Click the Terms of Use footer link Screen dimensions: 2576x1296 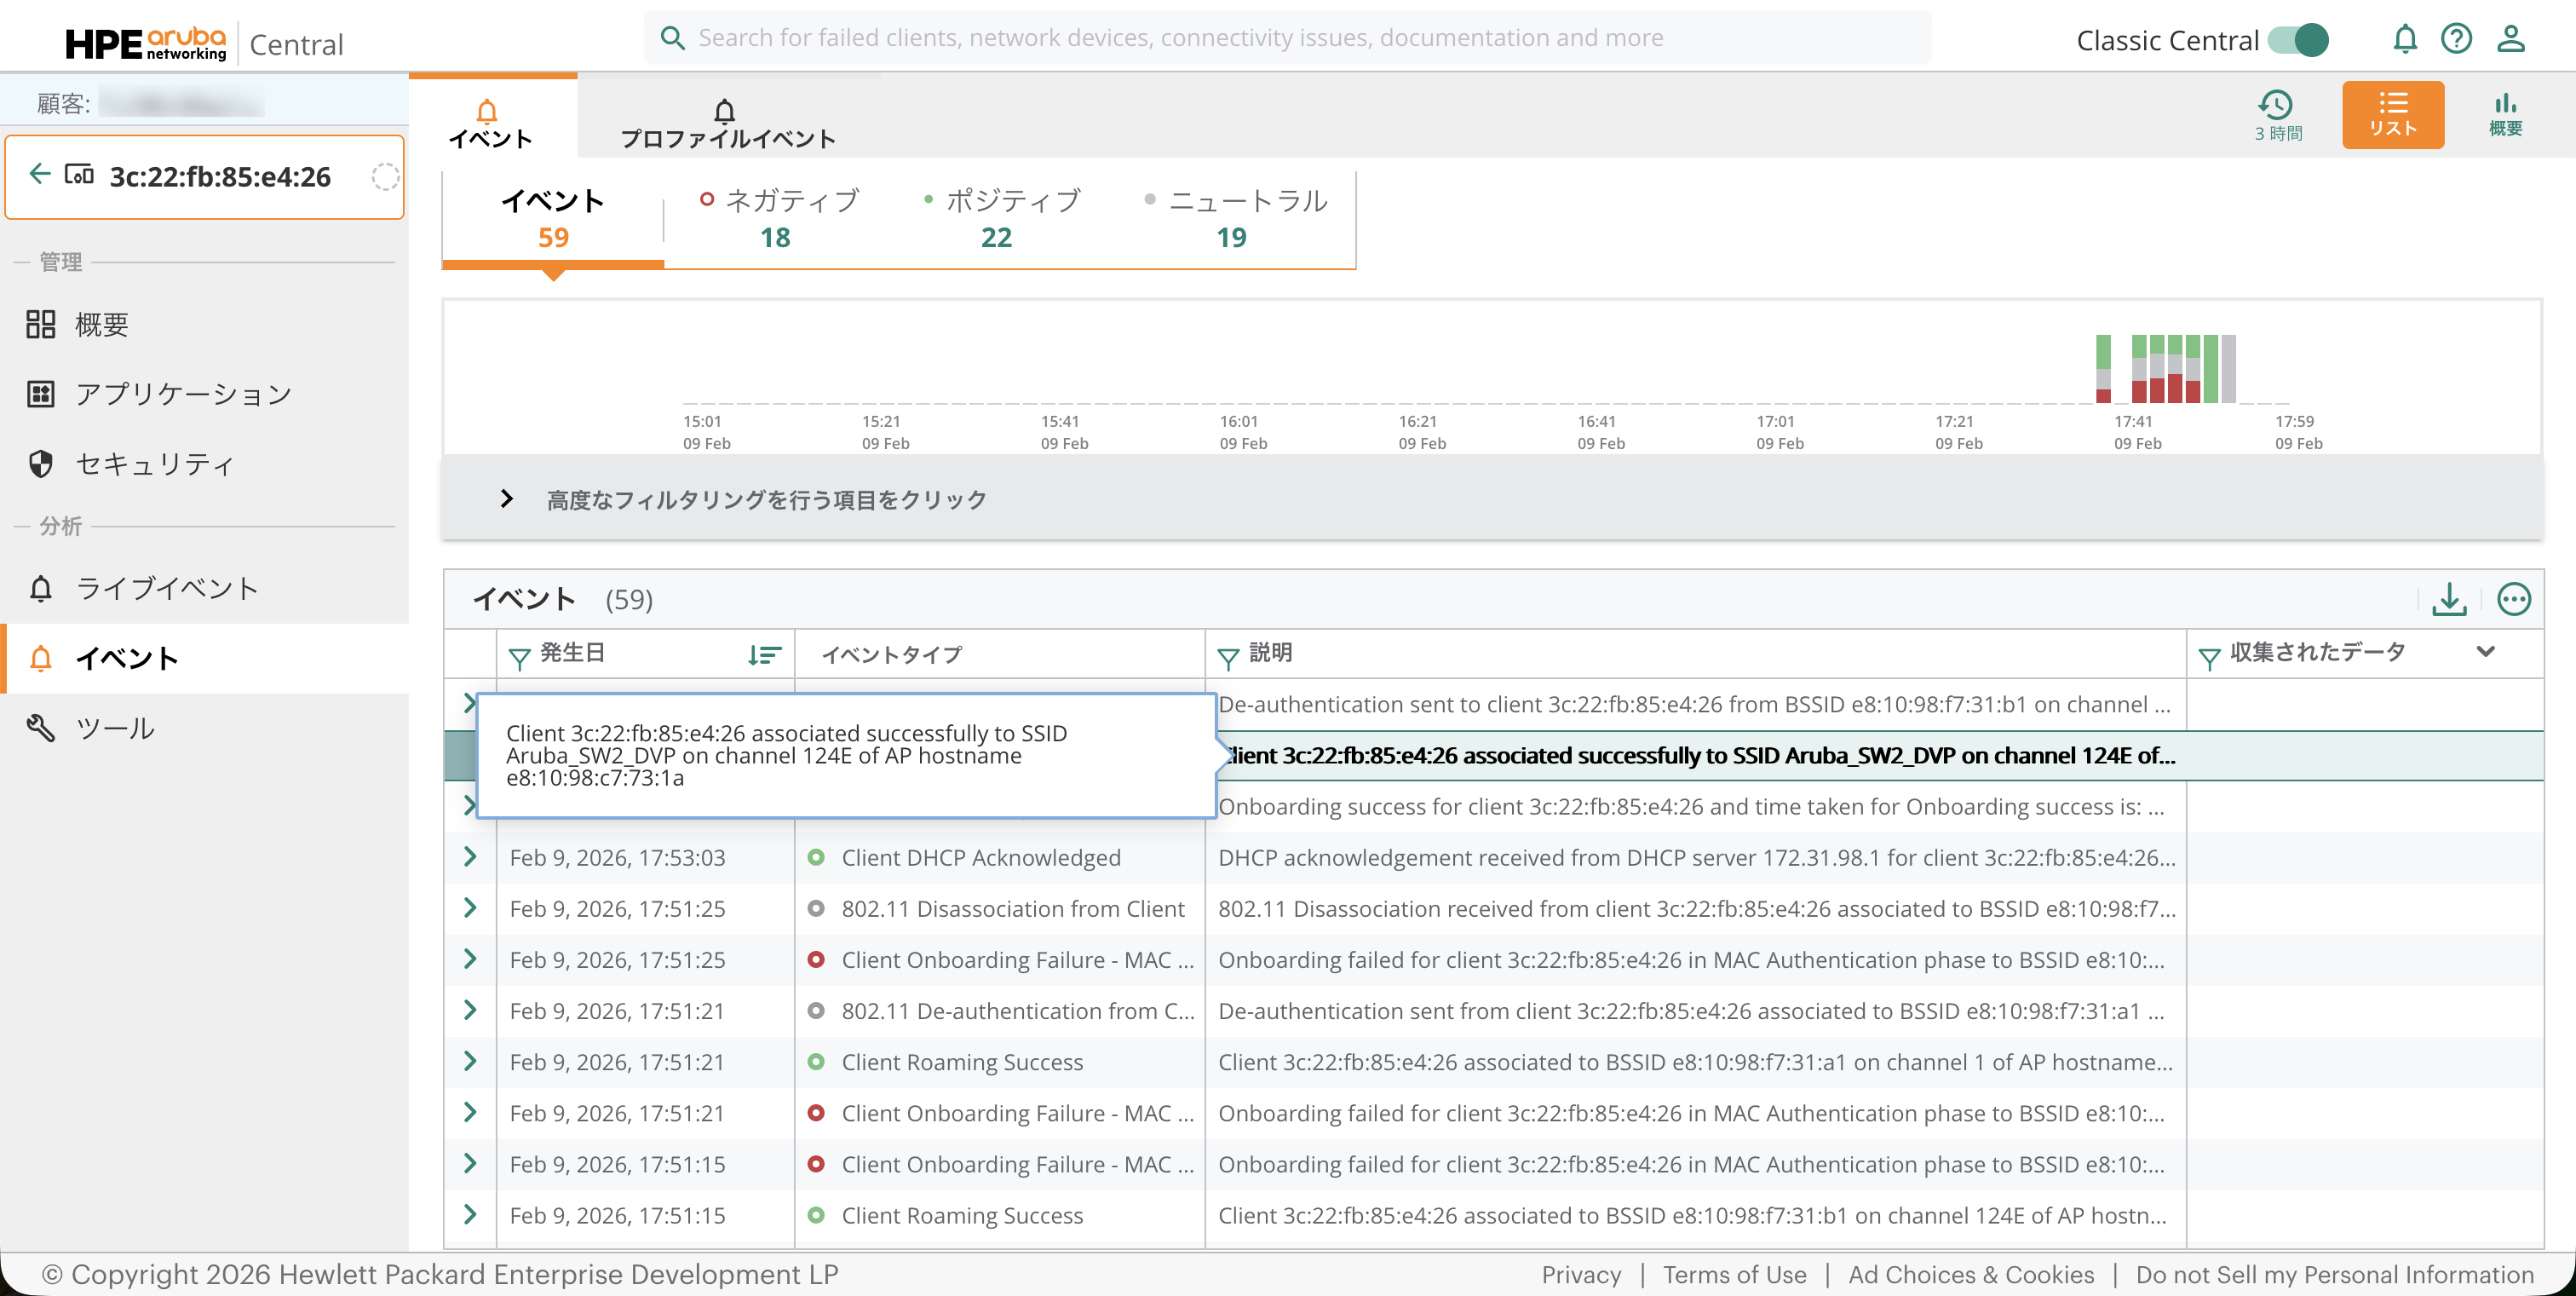[x=1734, y=1274]
